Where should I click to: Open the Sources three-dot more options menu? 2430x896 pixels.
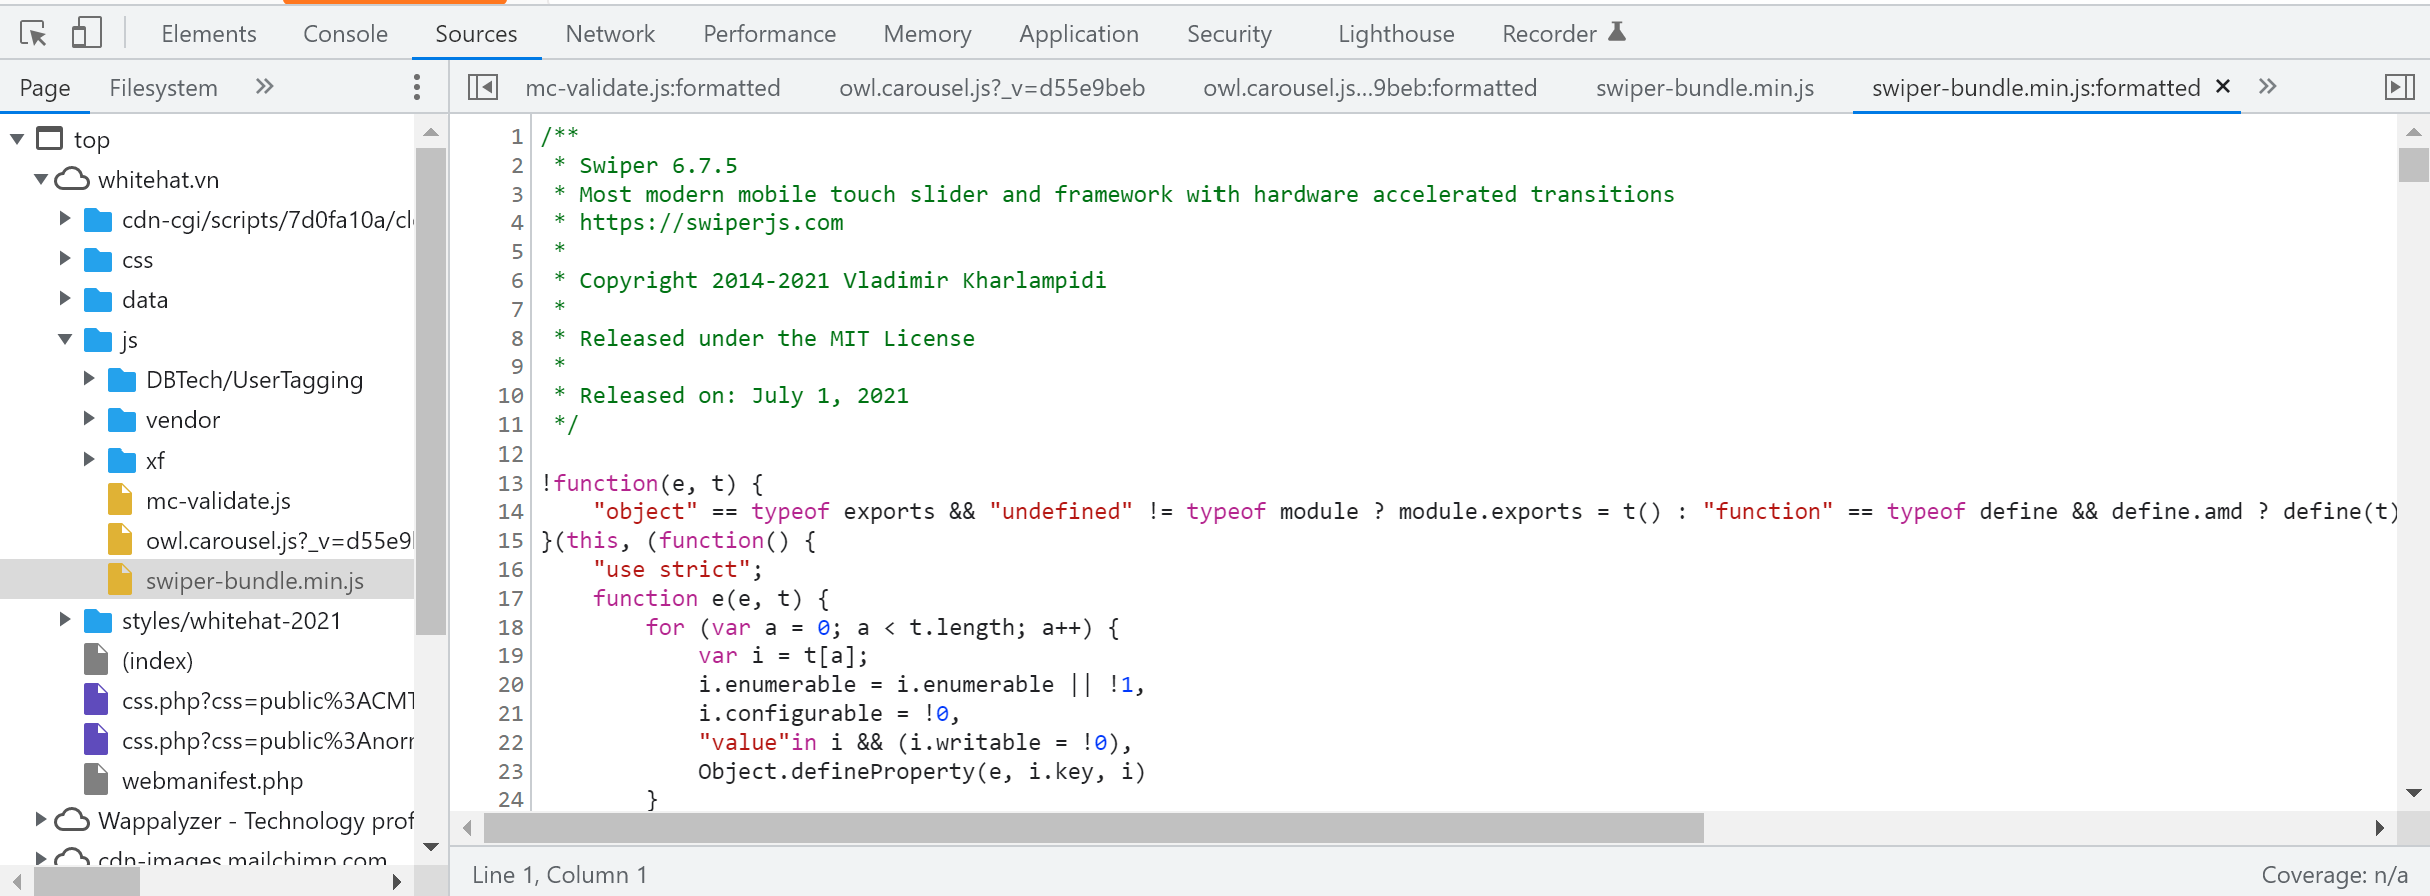(417, 87)
